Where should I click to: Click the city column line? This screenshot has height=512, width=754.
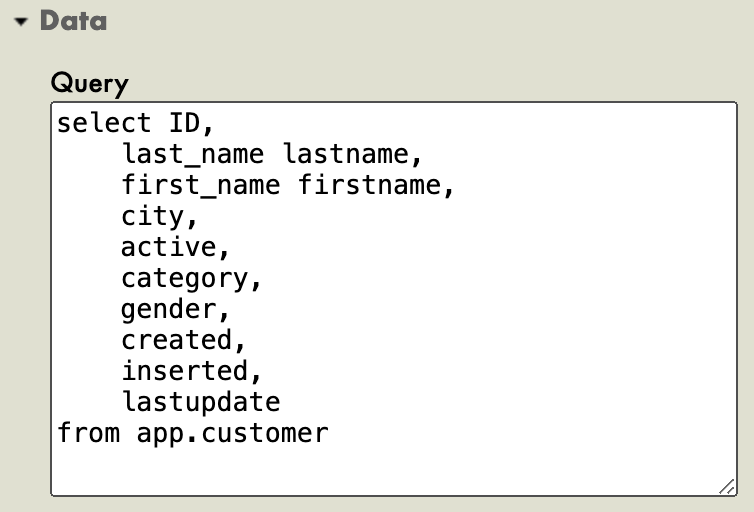pyautogui.click(x=153, y=217)
